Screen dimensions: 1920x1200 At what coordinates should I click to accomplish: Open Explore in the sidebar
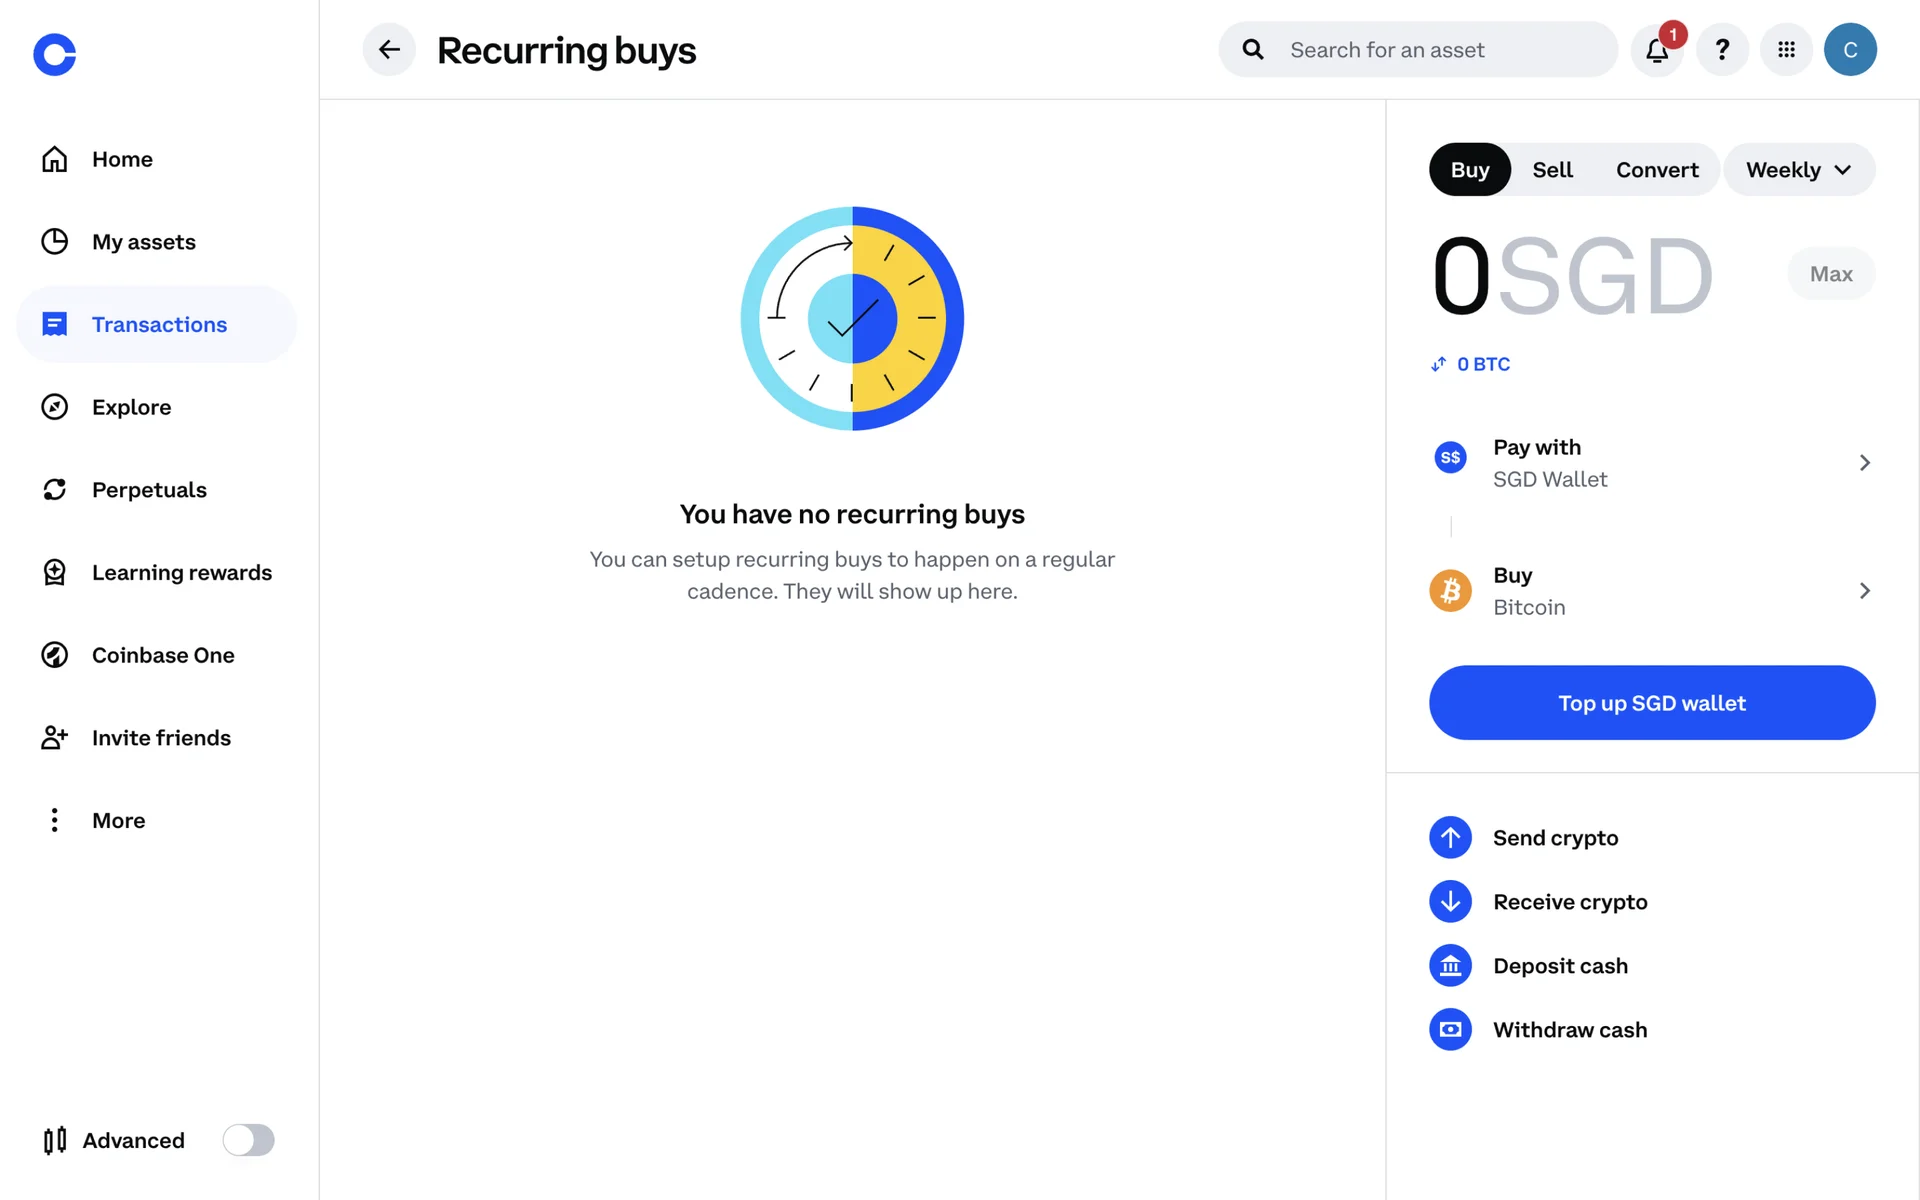(131, 407)
